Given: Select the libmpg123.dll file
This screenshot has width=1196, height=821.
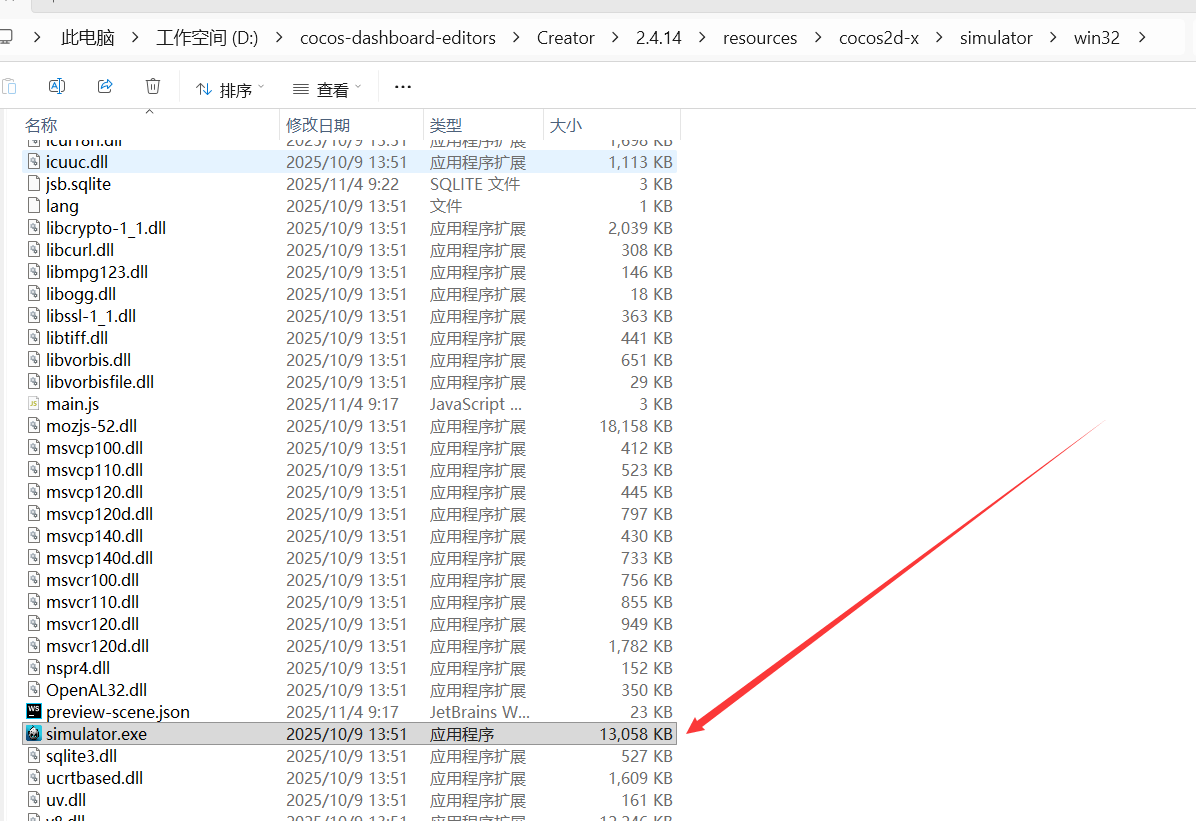Looking at the screenshot, I should click(97, 272).
